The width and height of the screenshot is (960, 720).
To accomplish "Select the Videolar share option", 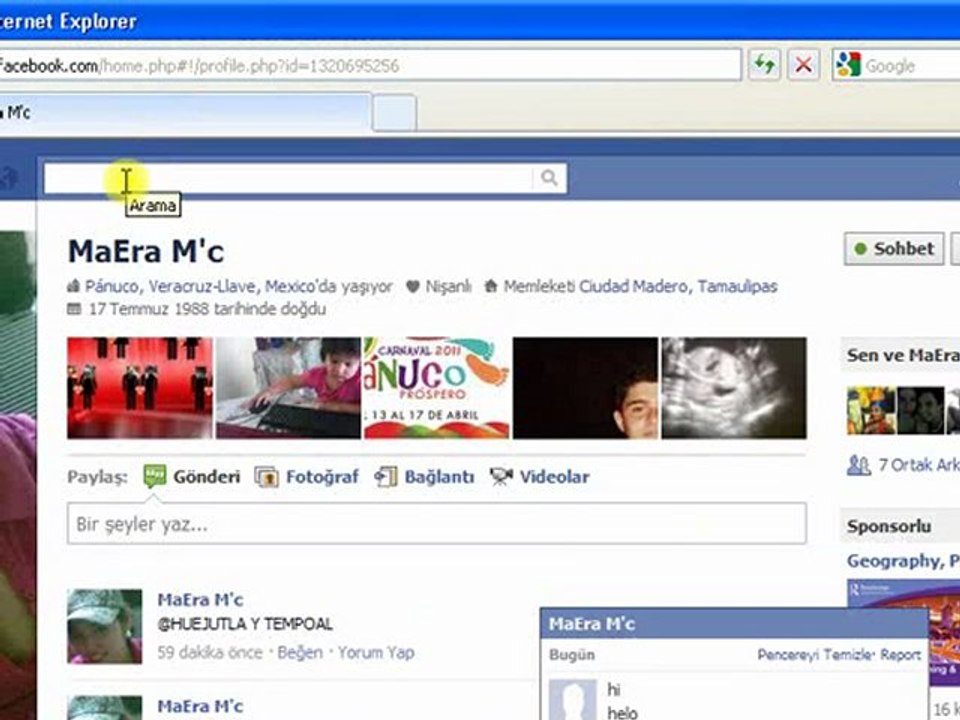I will click(x=539, y=476).
